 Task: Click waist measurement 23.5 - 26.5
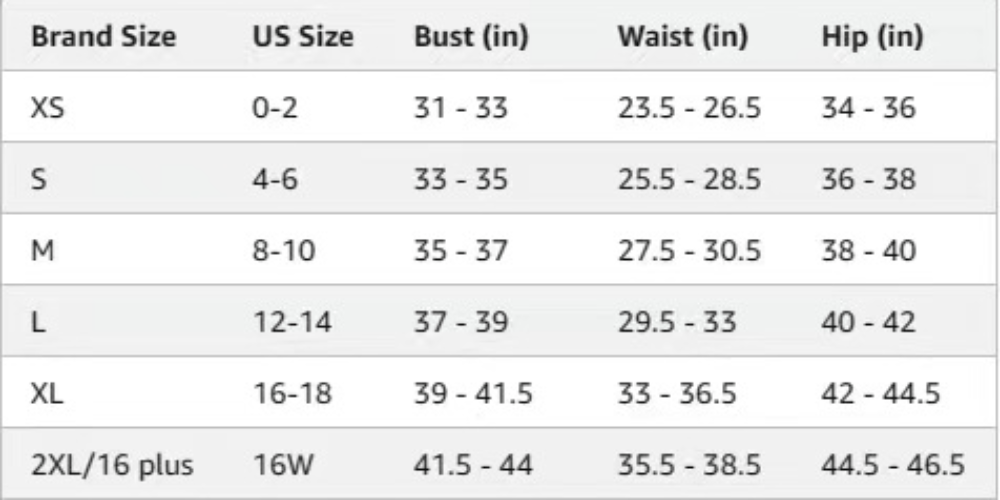689,108
